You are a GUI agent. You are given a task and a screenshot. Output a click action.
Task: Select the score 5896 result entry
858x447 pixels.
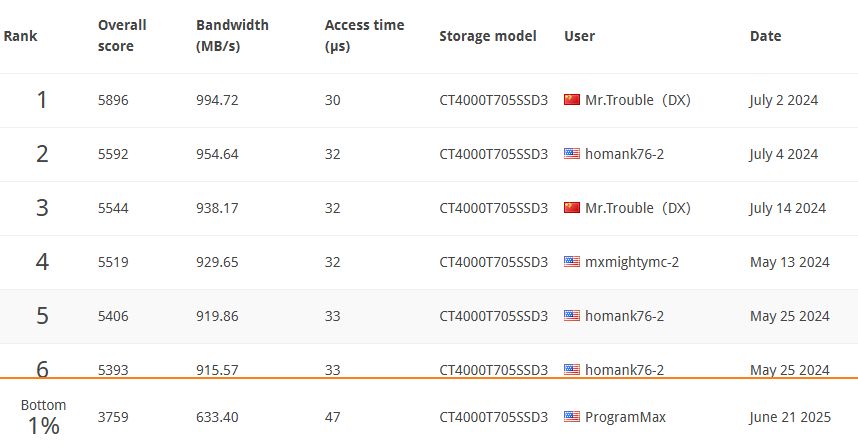[429, 100]
